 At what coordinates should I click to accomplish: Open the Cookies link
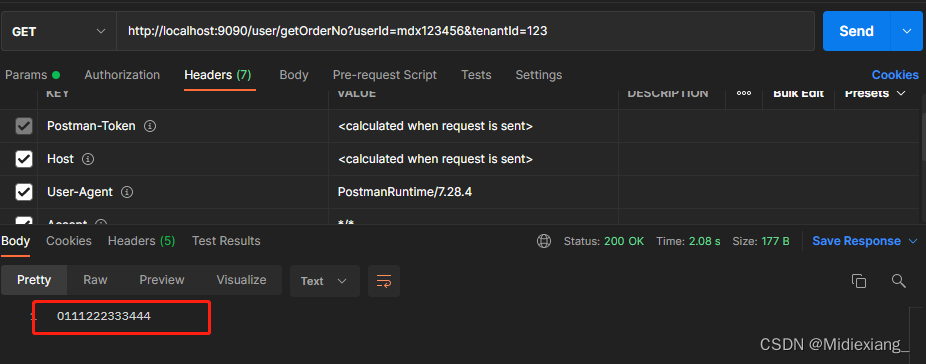pos(895,75)
